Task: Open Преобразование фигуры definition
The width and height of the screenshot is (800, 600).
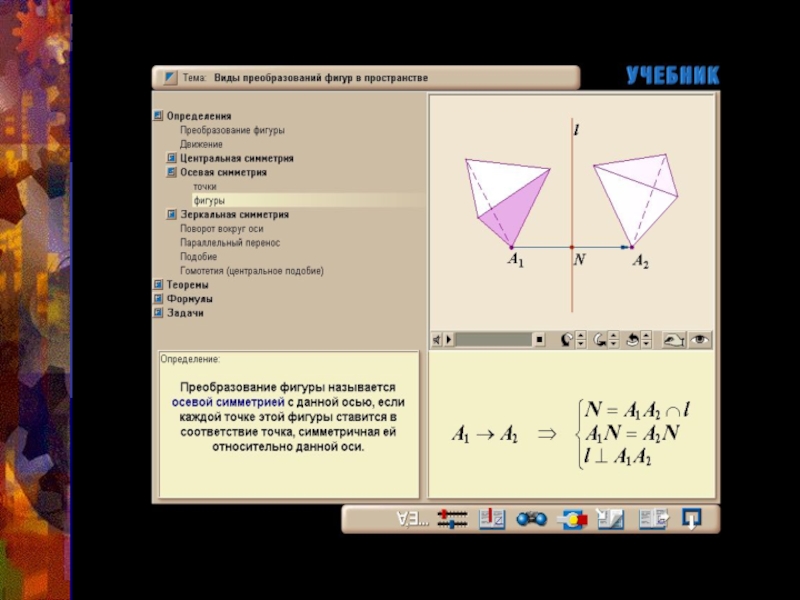Action: coord(232,130)
